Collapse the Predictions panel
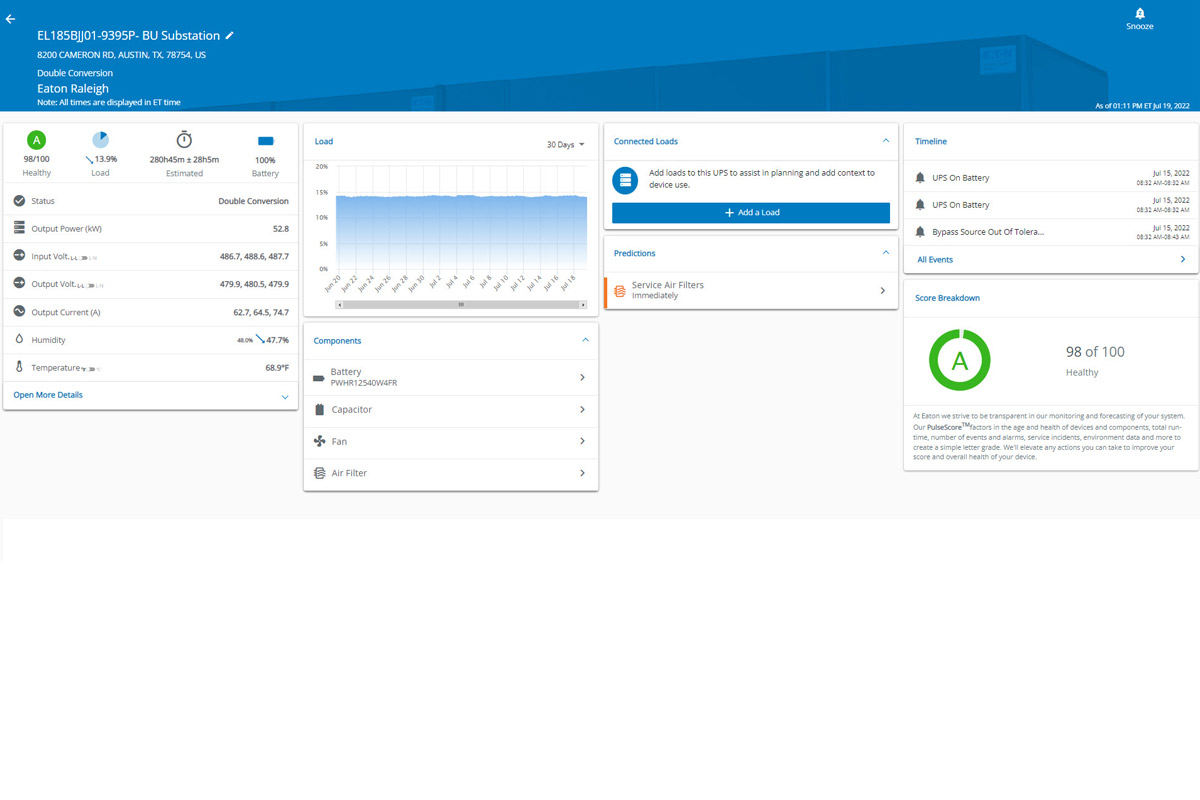Viewport: 1200px width, 800px height. pyautogui.click(x=885, y=253)
